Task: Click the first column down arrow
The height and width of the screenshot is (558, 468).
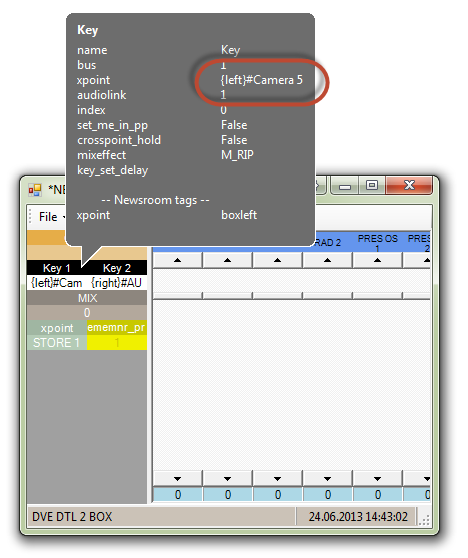Action: pyautogui.click(x=178, y=479)
